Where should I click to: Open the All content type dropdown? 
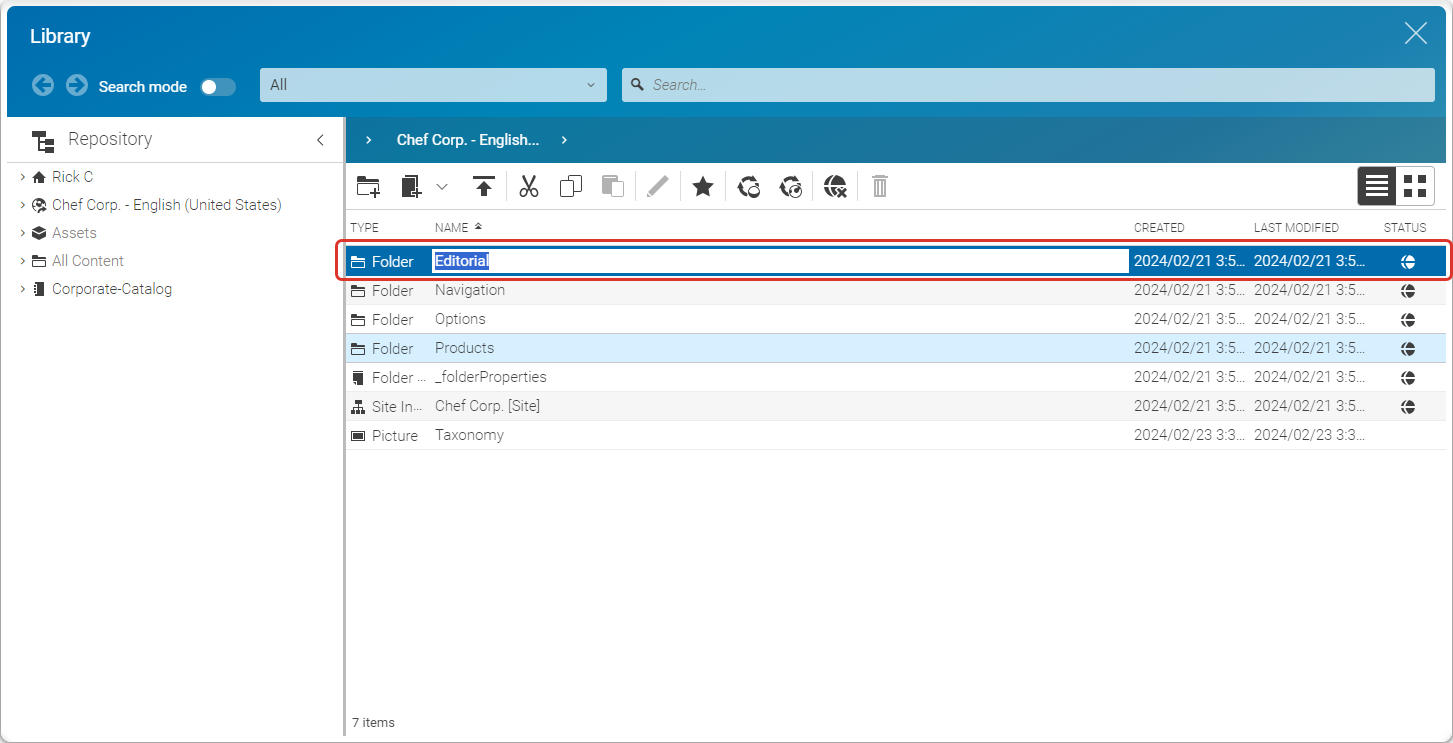click(x=433, y=85)
